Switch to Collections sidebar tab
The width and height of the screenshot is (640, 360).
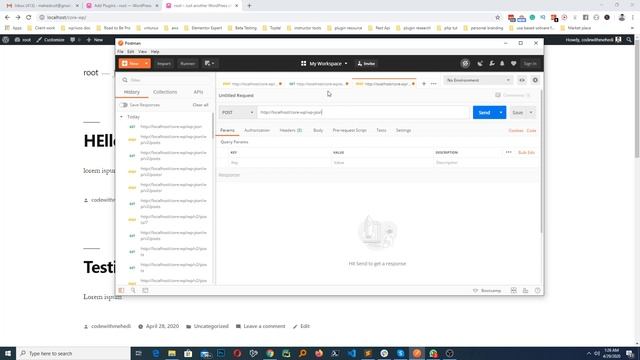pyautogui.click(x=165, y=92)
